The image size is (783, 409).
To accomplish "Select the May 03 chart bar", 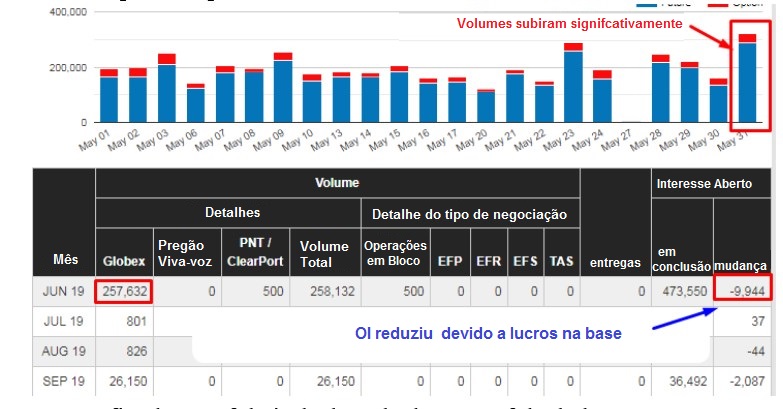I will tap(166, 92).
